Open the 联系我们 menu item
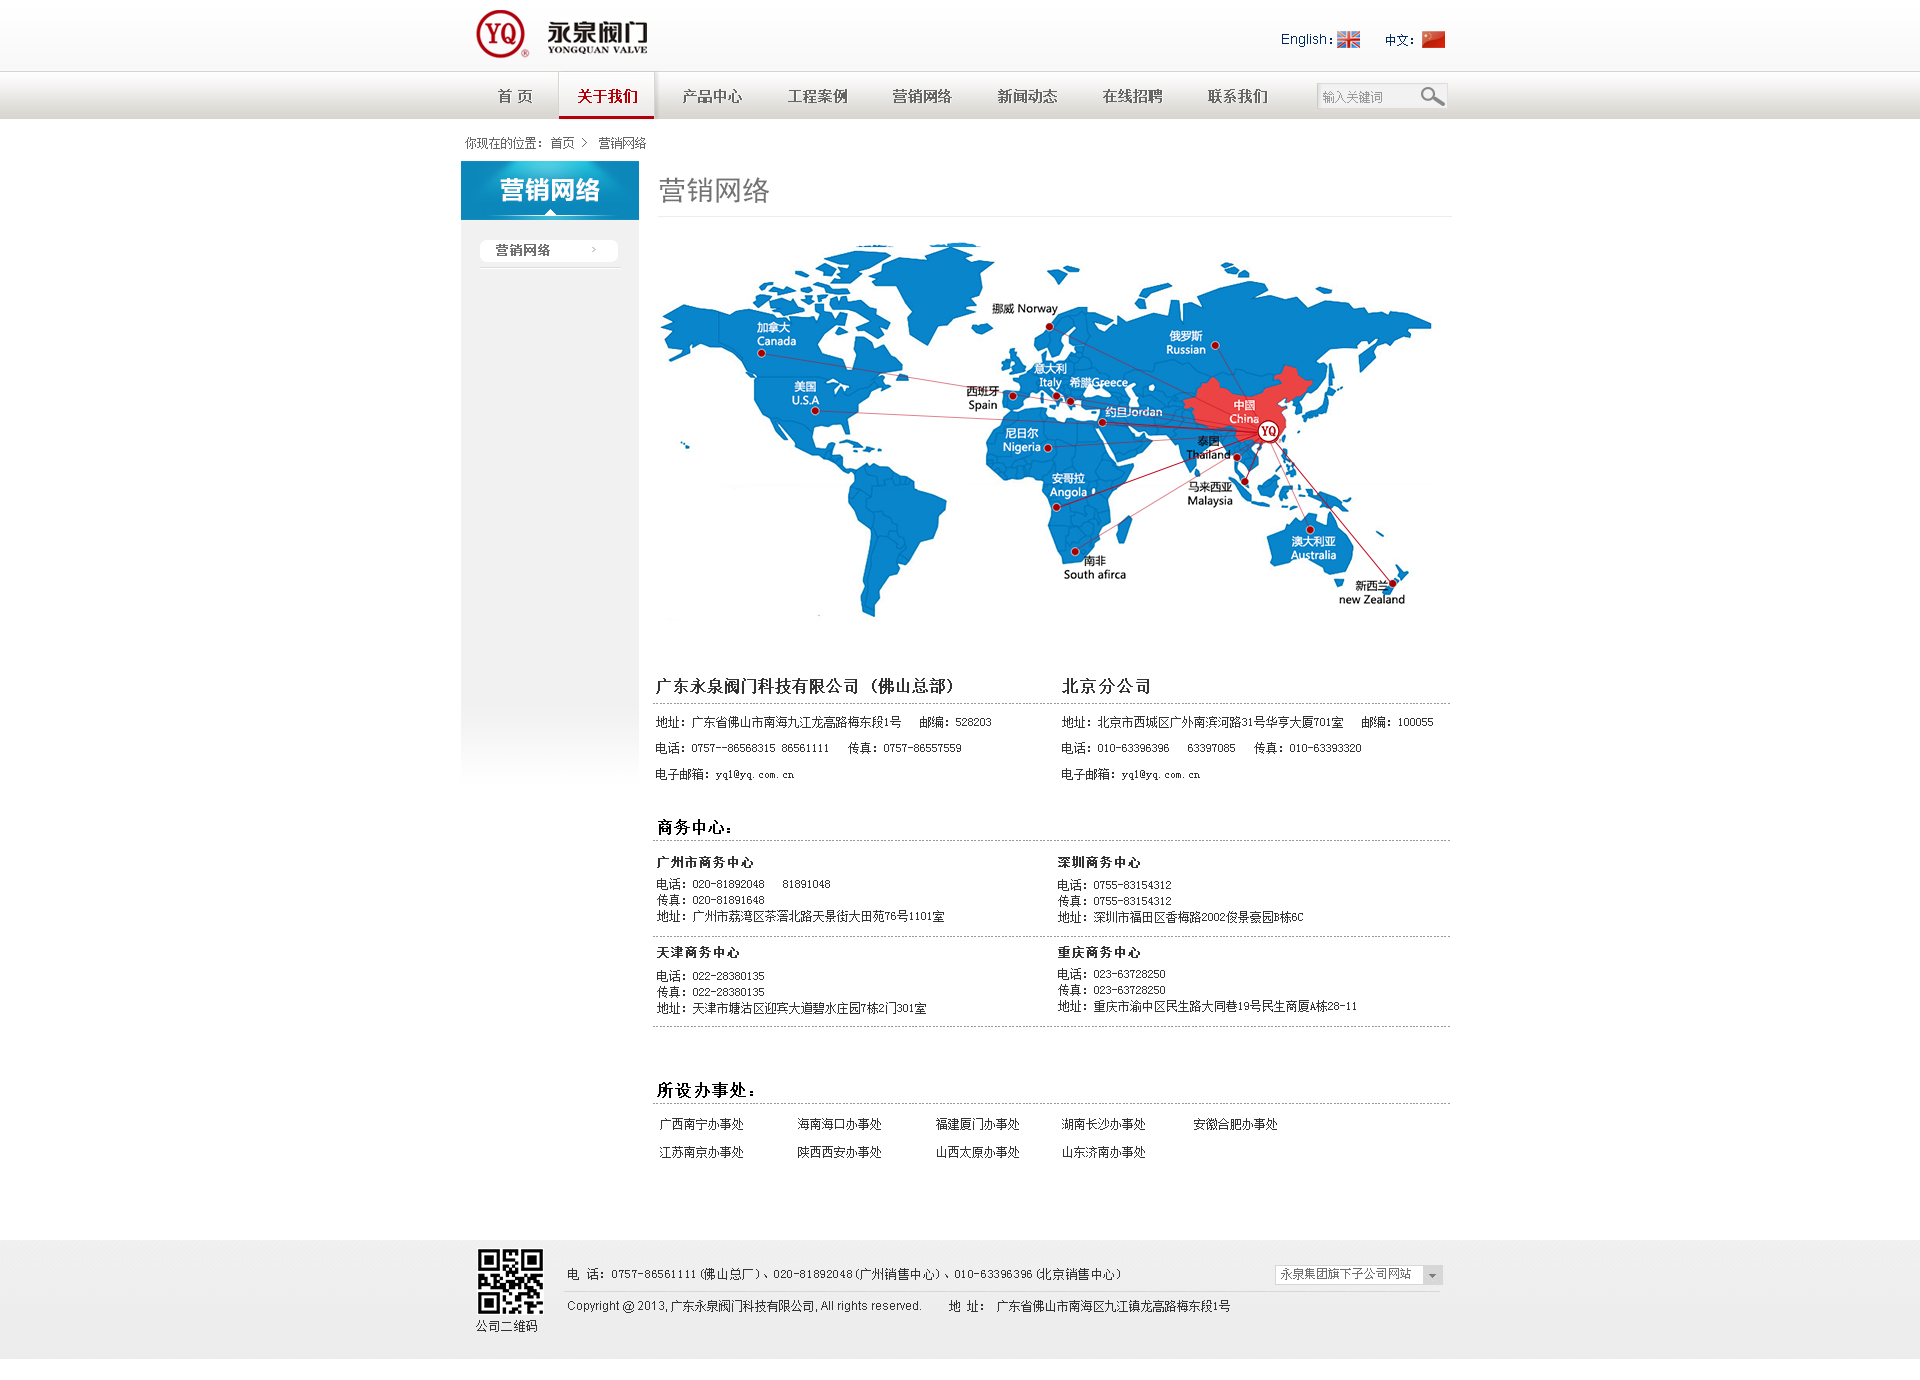1920x1380 pixels. [x=1237, y=96]
